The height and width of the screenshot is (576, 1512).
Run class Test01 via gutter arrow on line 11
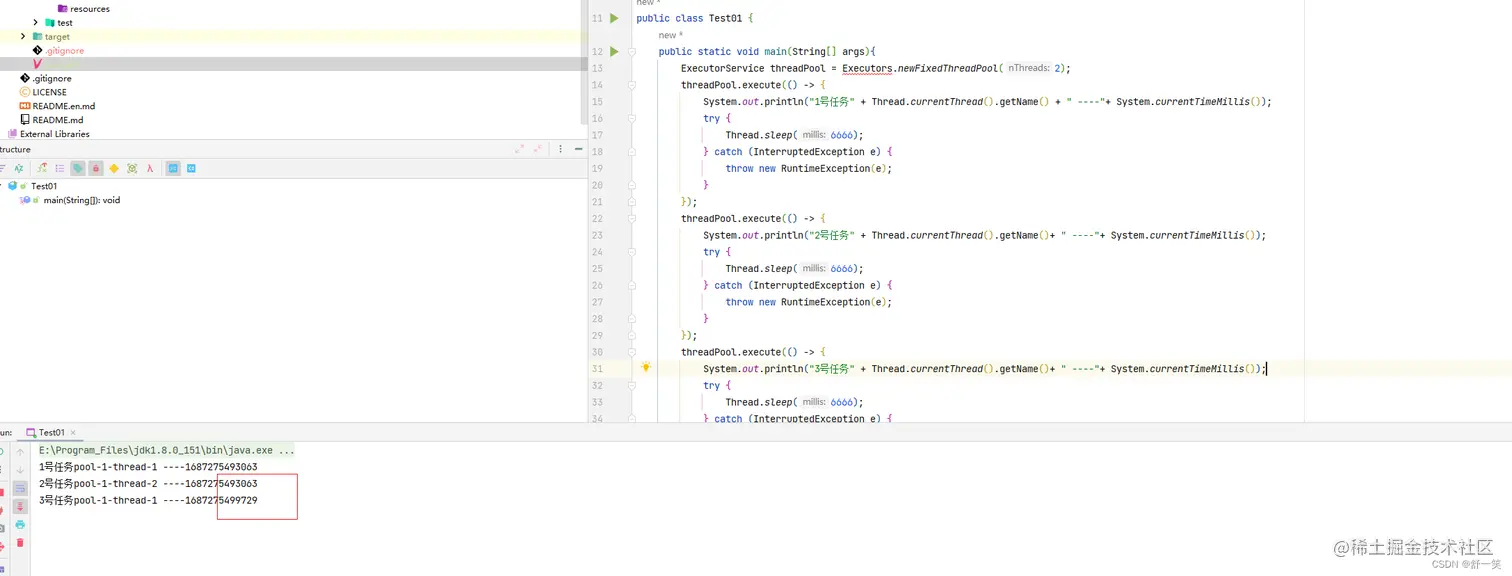(614, 18)
